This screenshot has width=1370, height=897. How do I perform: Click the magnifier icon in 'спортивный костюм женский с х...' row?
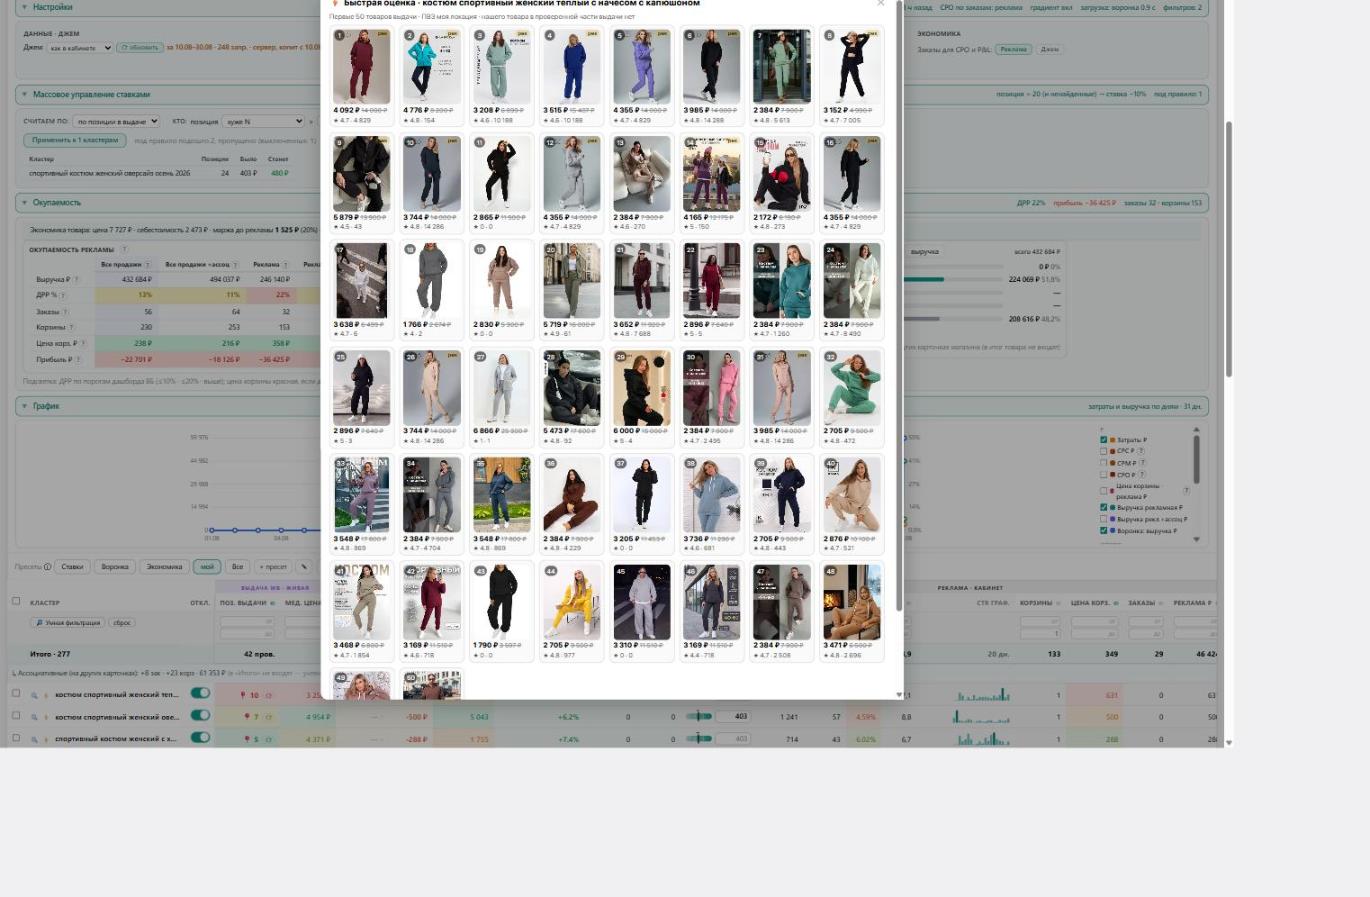(x=34, y=739)
